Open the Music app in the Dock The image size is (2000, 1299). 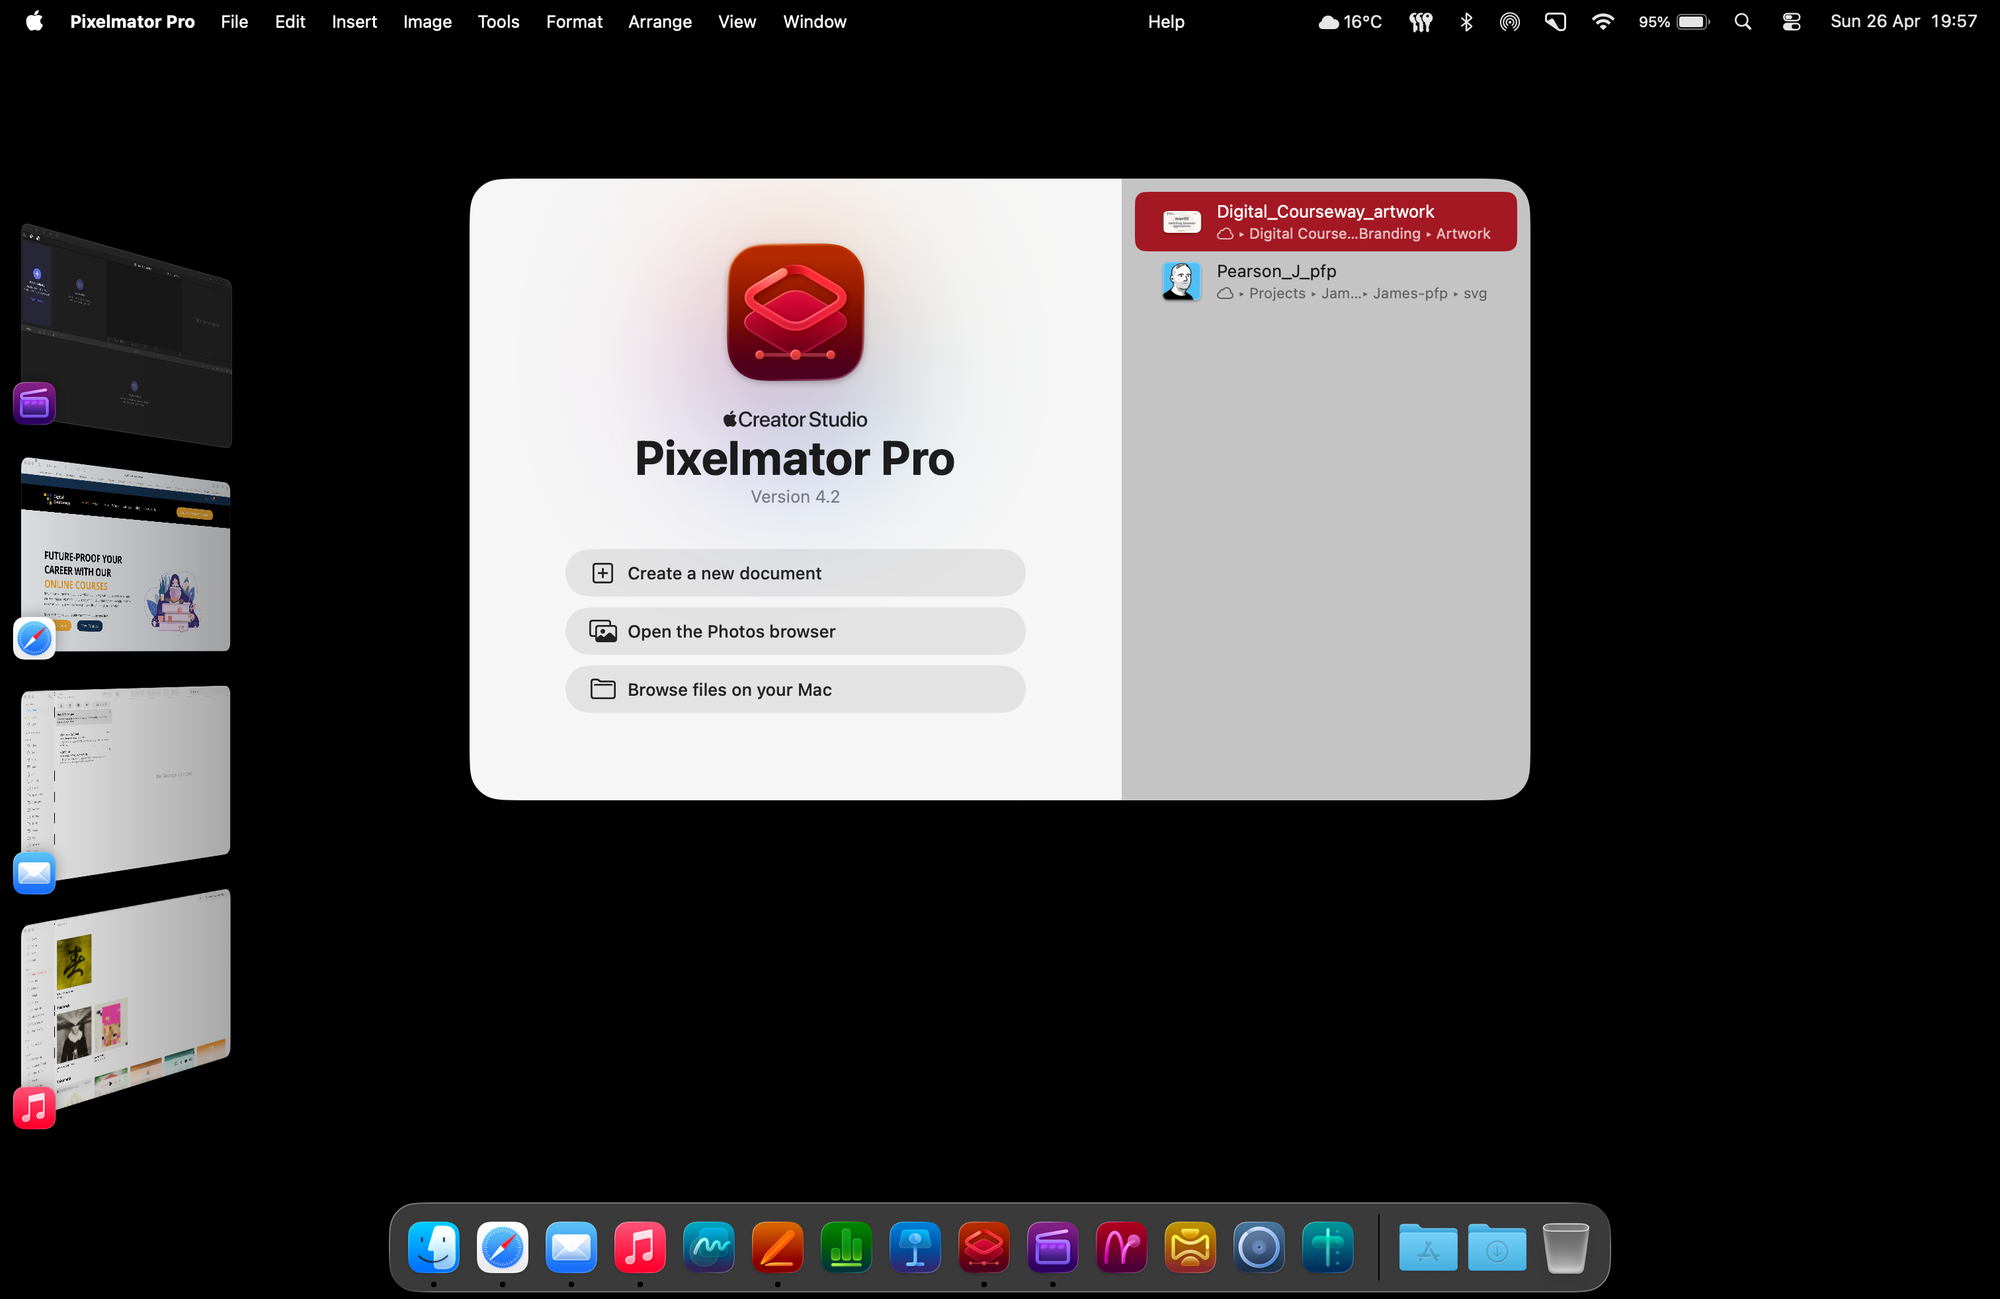640,1247
